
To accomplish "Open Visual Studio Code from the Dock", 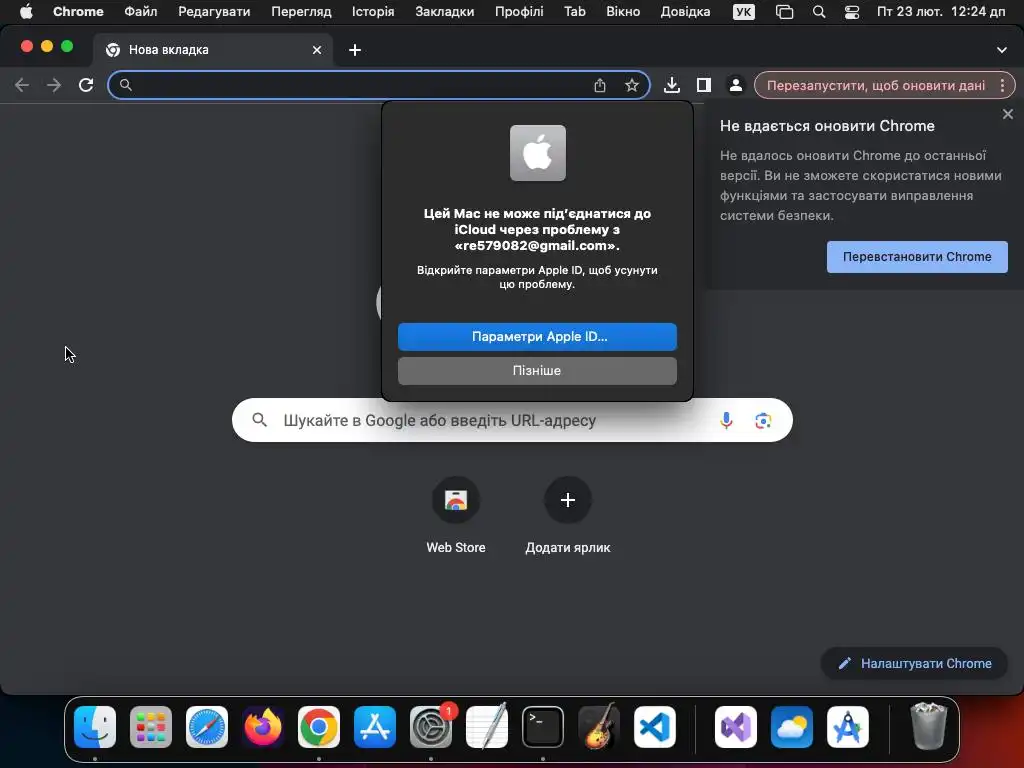I will click(654, 727).
